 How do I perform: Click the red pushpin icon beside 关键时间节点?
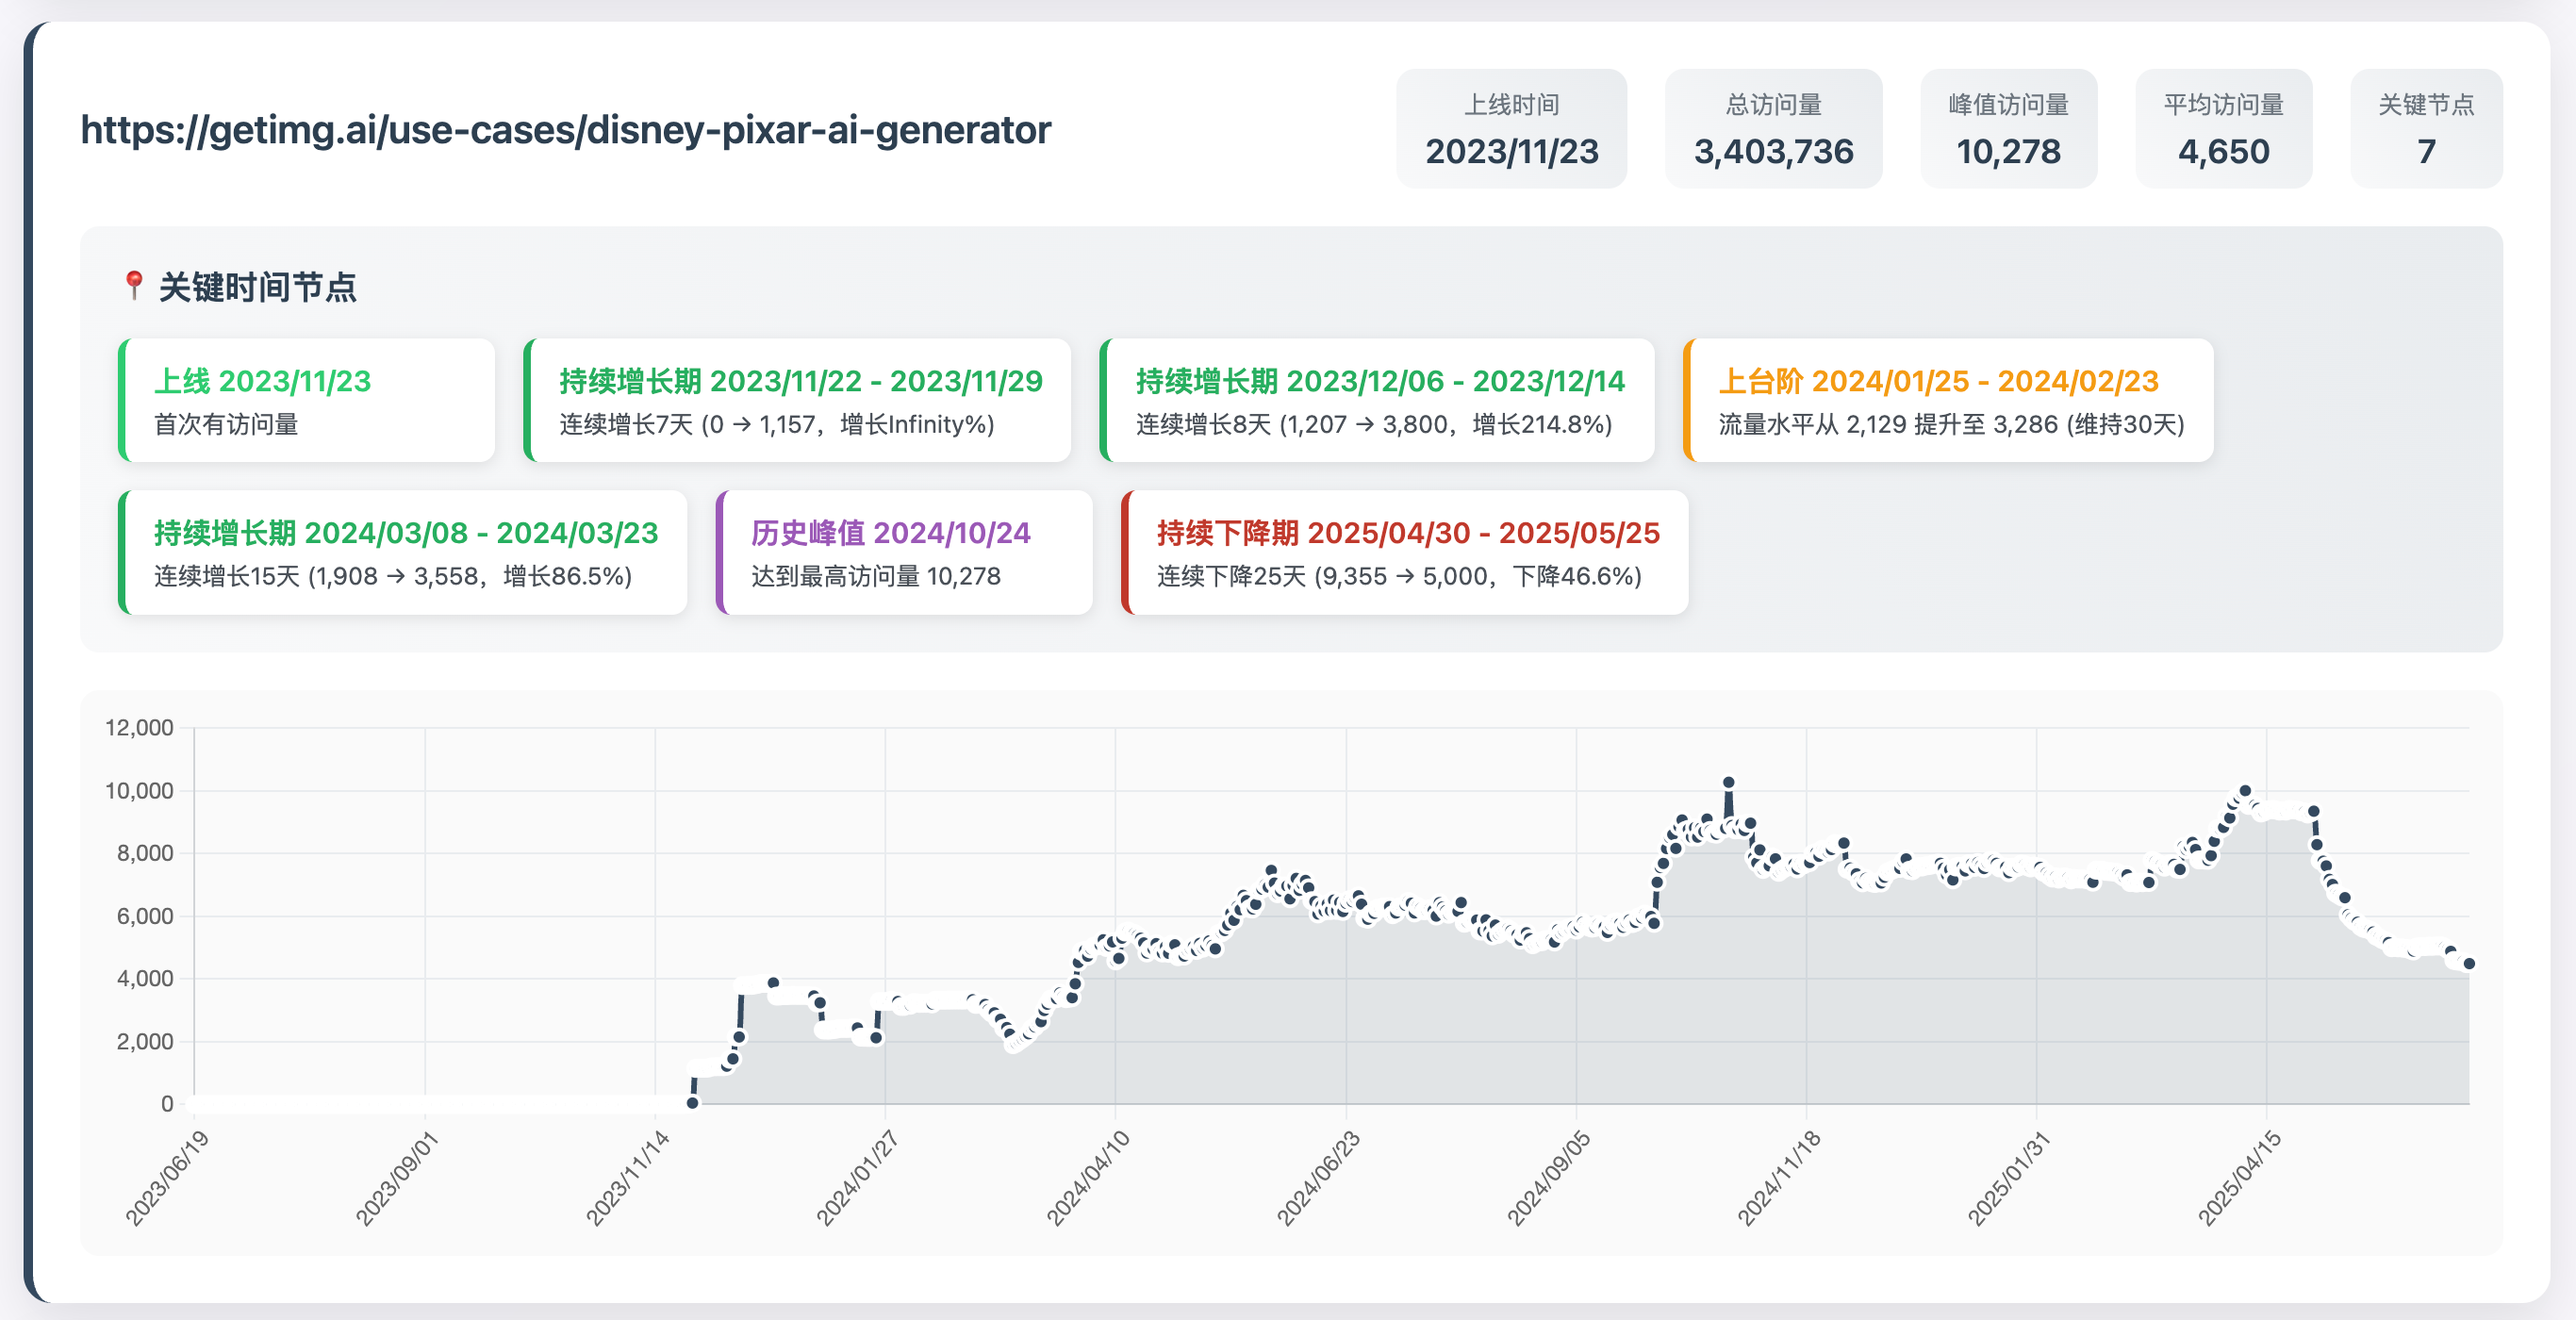(134, 286)
